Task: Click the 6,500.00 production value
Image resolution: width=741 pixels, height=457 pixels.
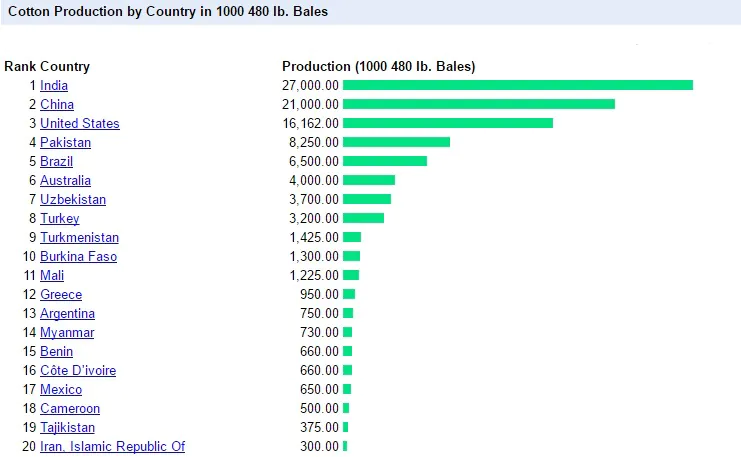Action: 314,161
